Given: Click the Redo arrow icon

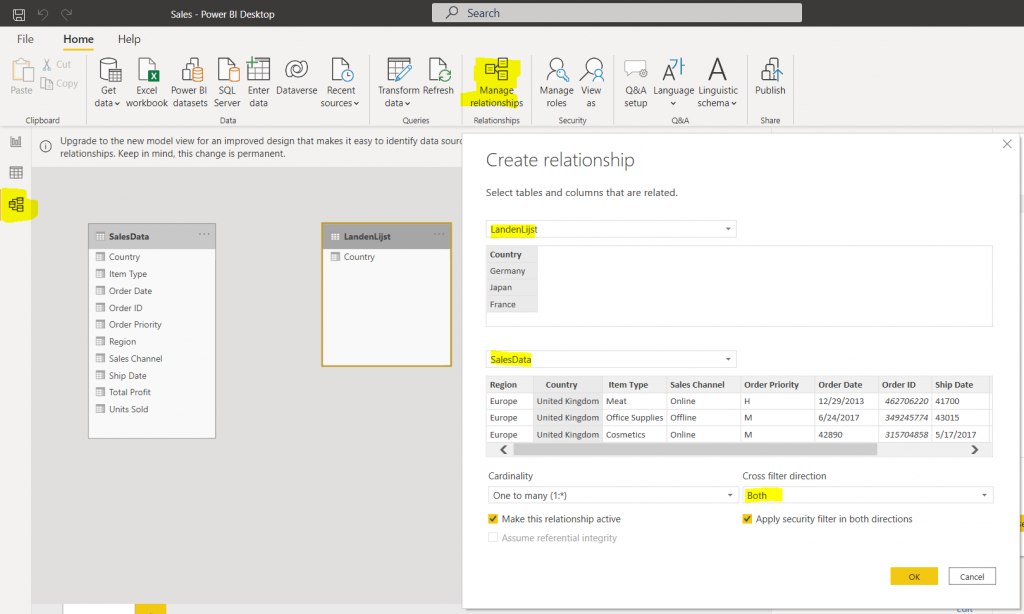Looking at the screenshot, I should tap(66, 14).
